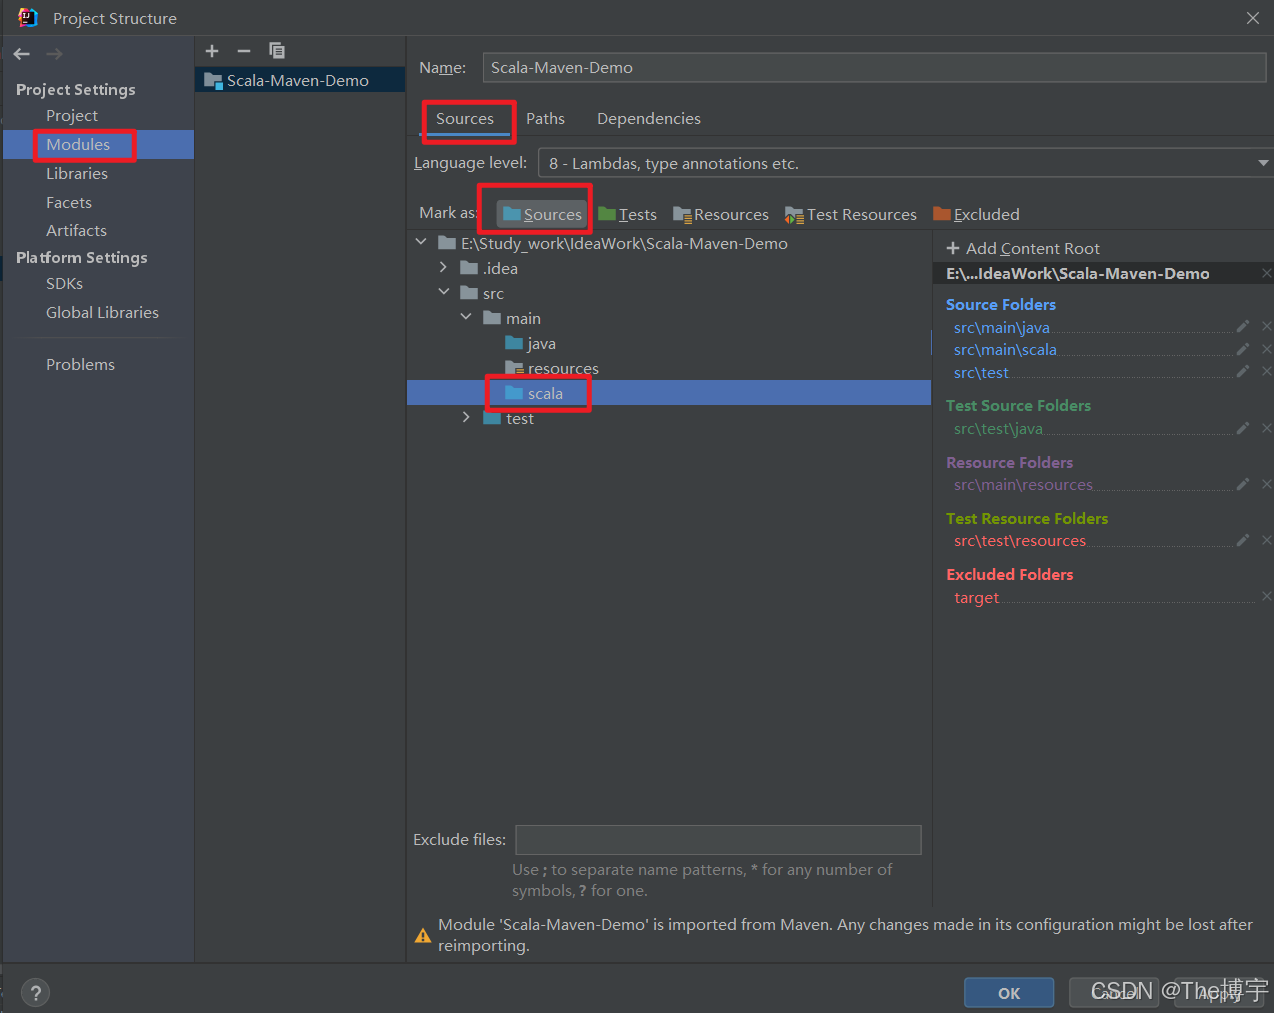Expand the test folder
This screenshot has width=1274, height=1013.
click(x=466, y=418)
